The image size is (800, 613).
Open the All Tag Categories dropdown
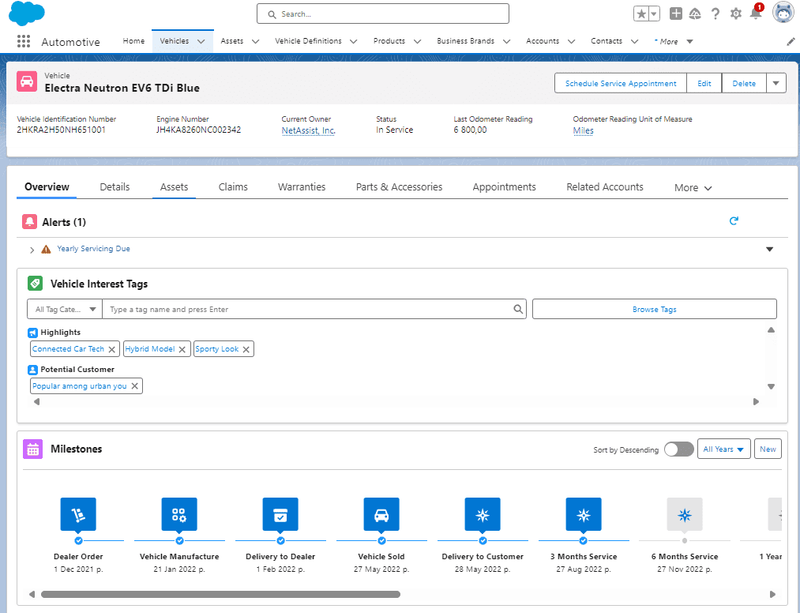point(65,309)
